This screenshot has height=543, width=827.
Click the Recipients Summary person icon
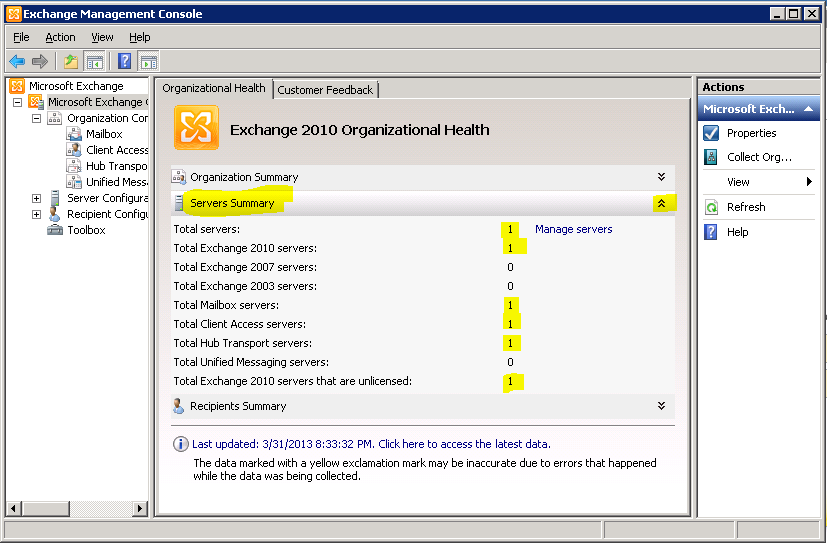point(179,406)
